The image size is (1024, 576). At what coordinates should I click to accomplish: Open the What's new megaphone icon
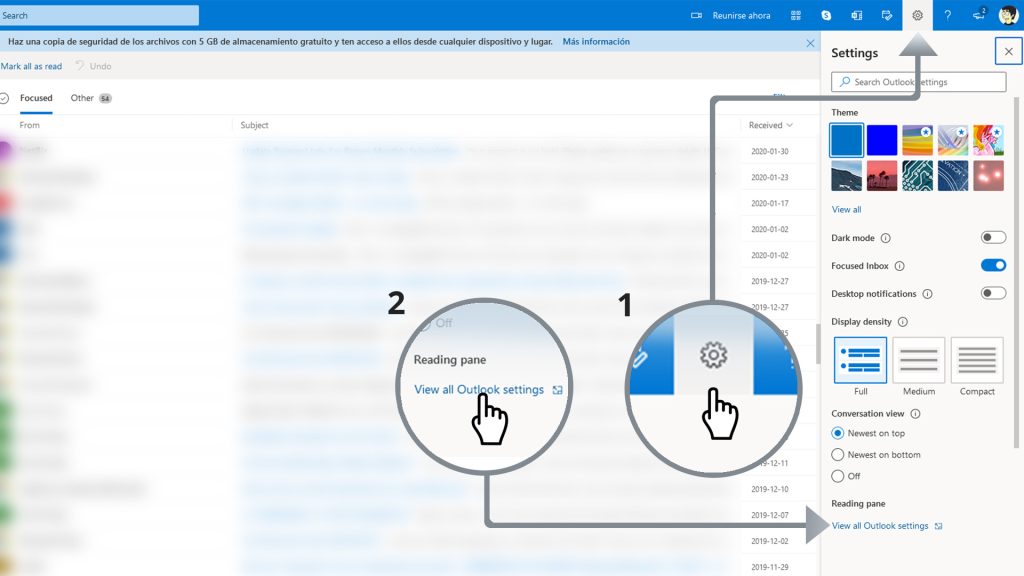[978, 14]
